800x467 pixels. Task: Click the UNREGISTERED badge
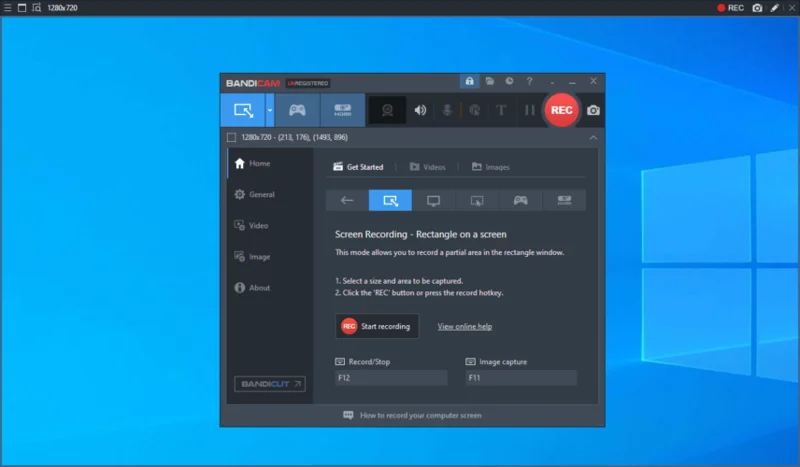[308, 83]
